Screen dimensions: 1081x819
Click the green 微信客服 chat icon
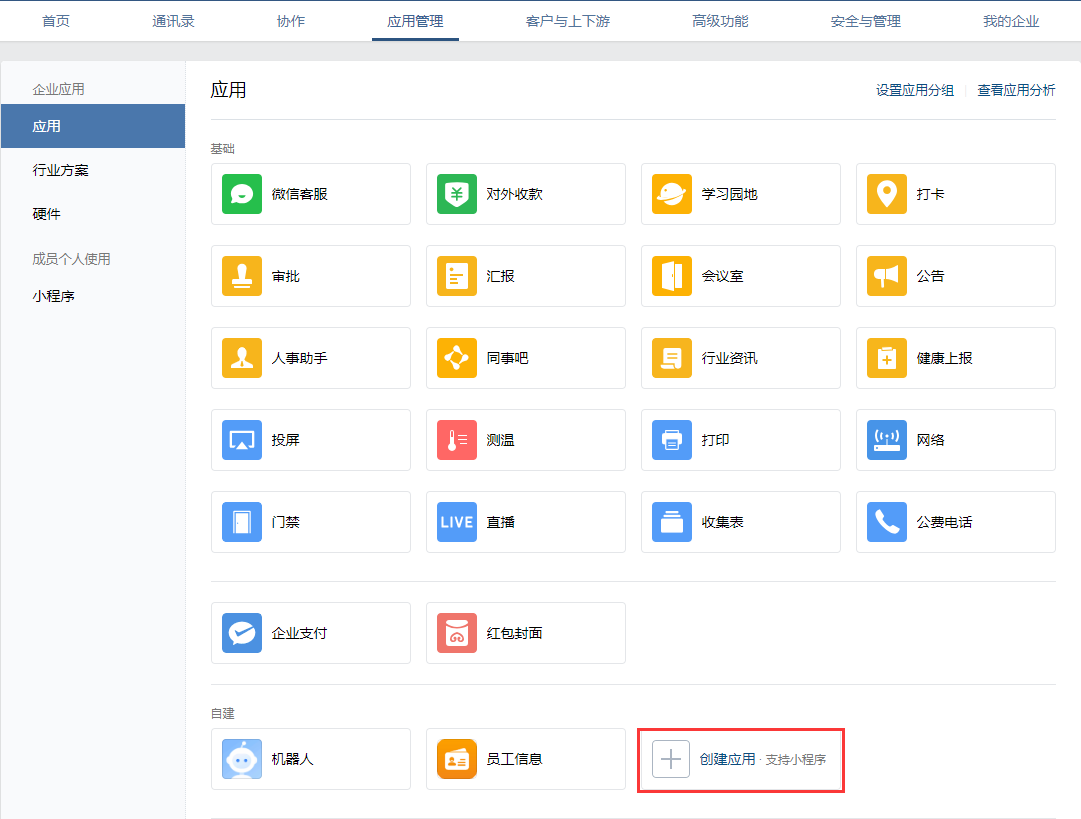coord(242,194)
